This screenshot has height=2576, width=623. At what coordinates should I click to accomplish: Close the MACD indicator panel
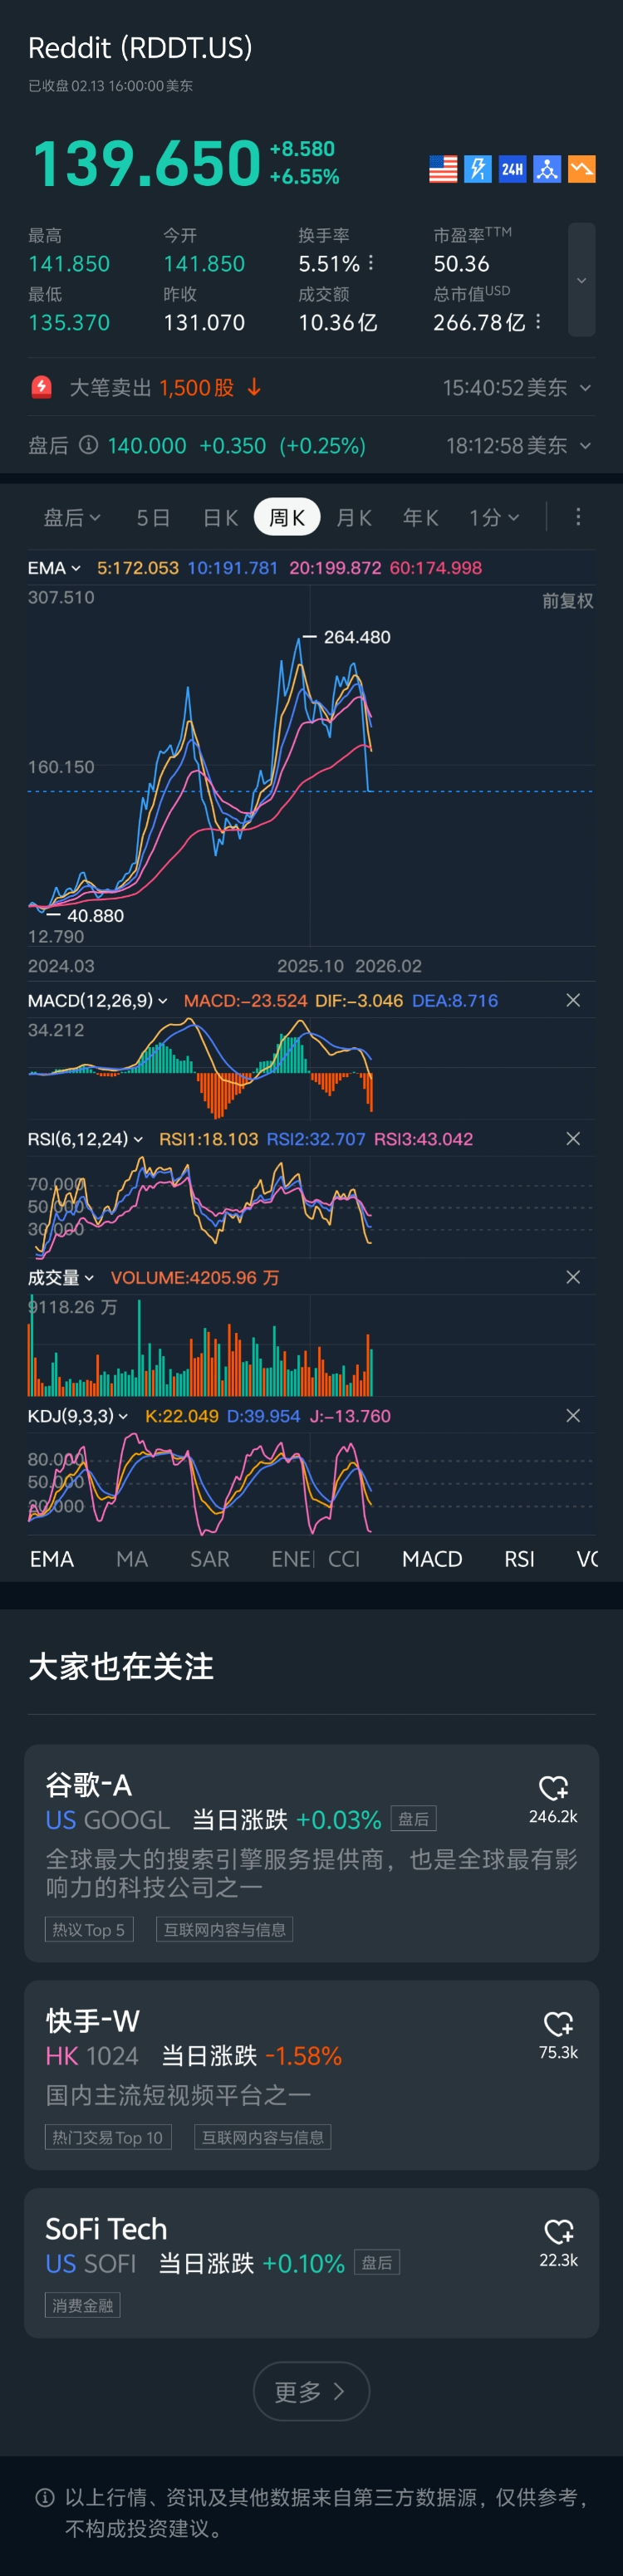point(573,1000)
